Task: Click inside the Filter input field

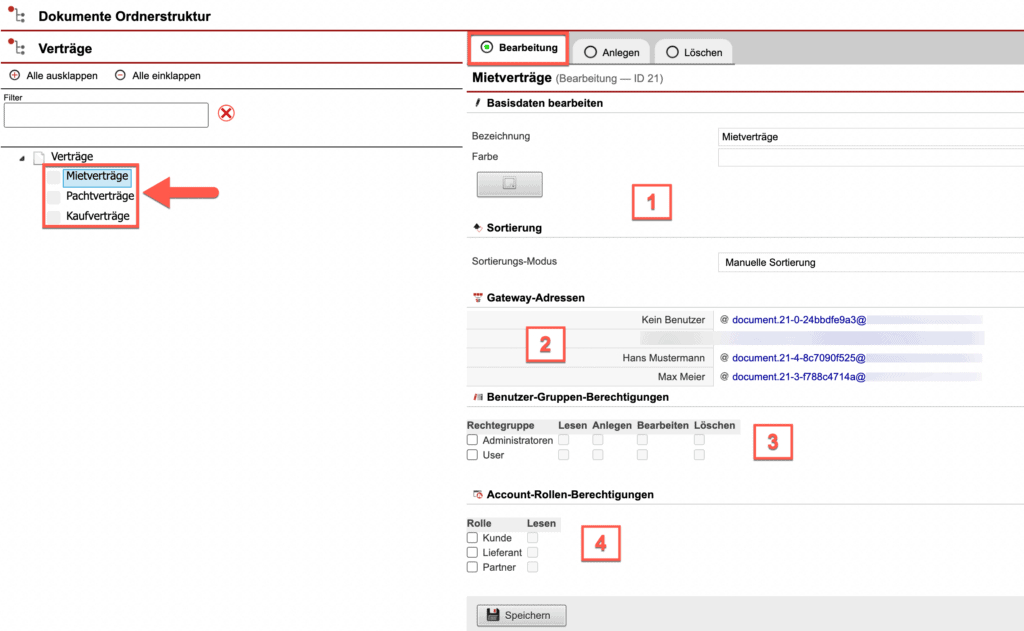Action: [105, 114]
